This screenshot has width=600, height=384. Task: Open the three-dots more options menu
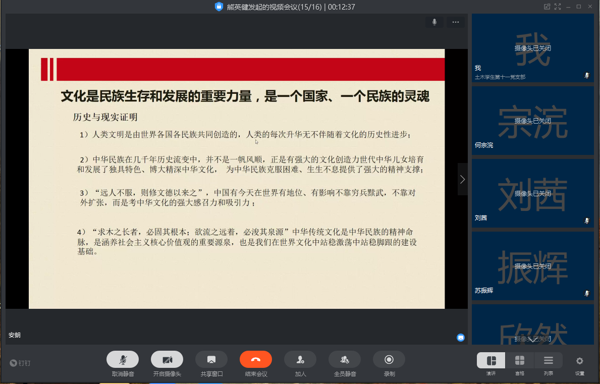tap(455, 22)
